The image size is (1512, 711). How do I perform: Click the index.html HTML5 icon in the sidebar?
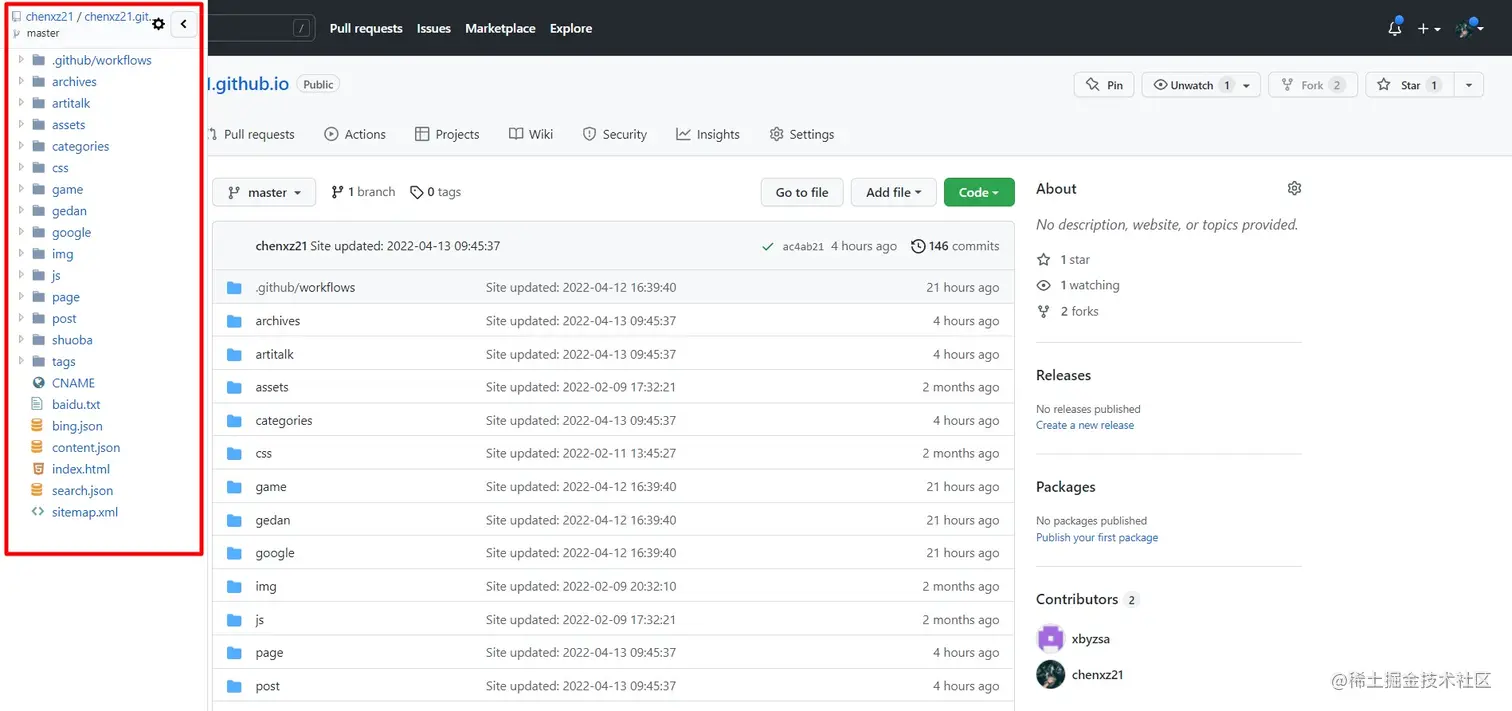[38, 469]
